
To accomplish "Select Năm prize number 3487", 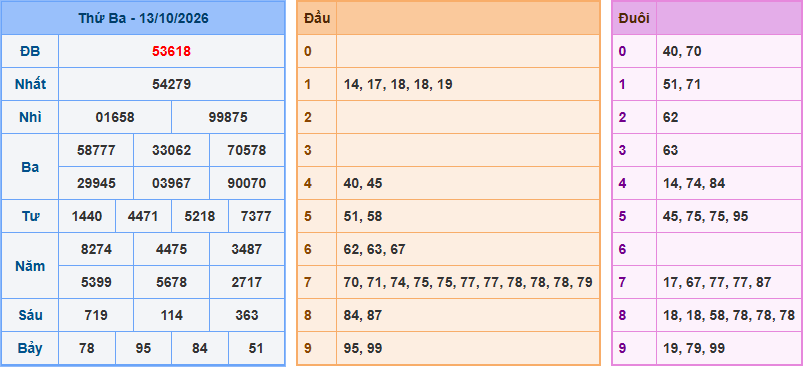I will click(247, 249).
